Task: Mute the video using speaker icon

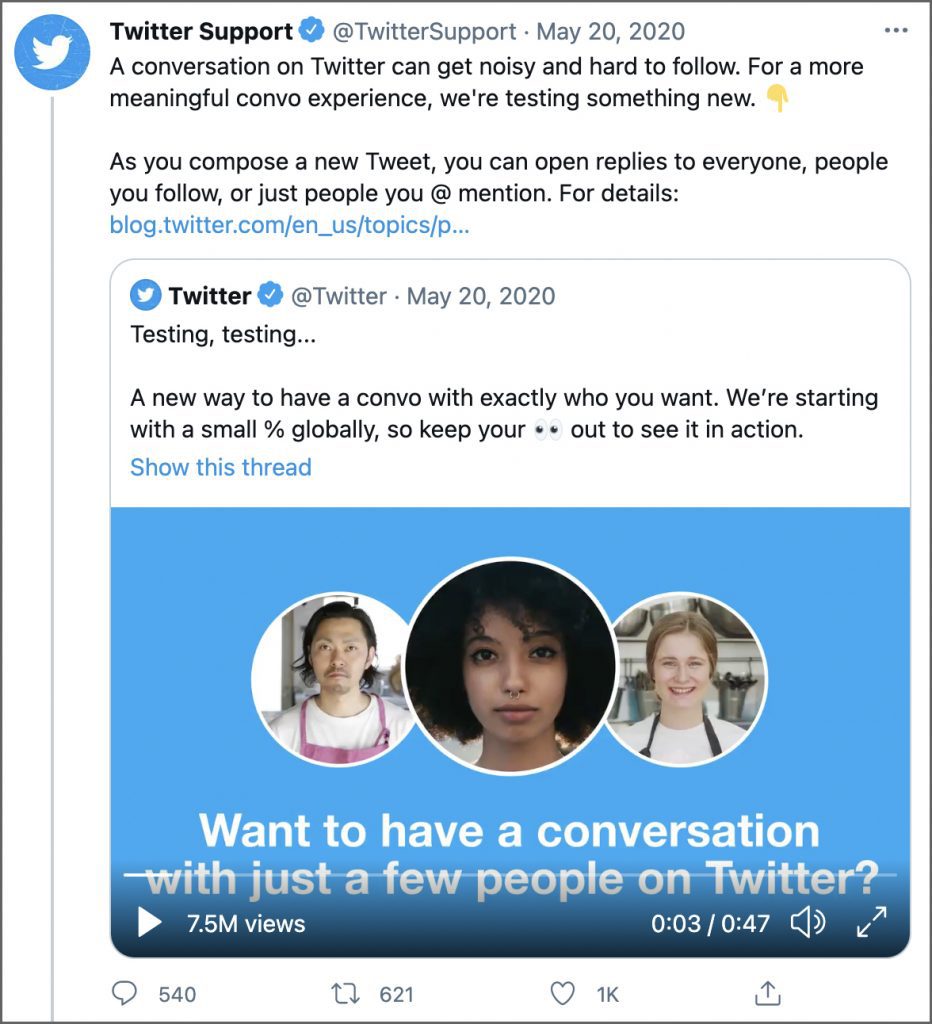Action: click(808, 922)
